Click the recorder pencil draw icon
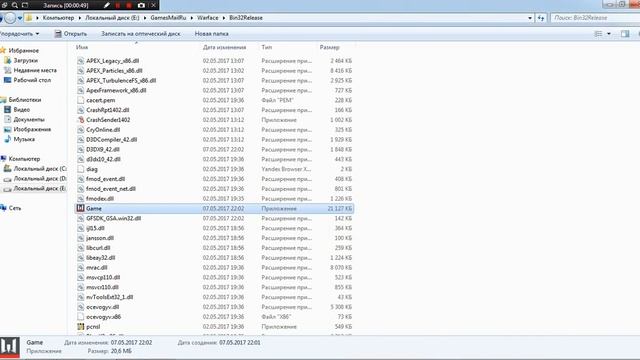Screen dimensions: 640x360 pyautogui.click(x=107, y=5)
